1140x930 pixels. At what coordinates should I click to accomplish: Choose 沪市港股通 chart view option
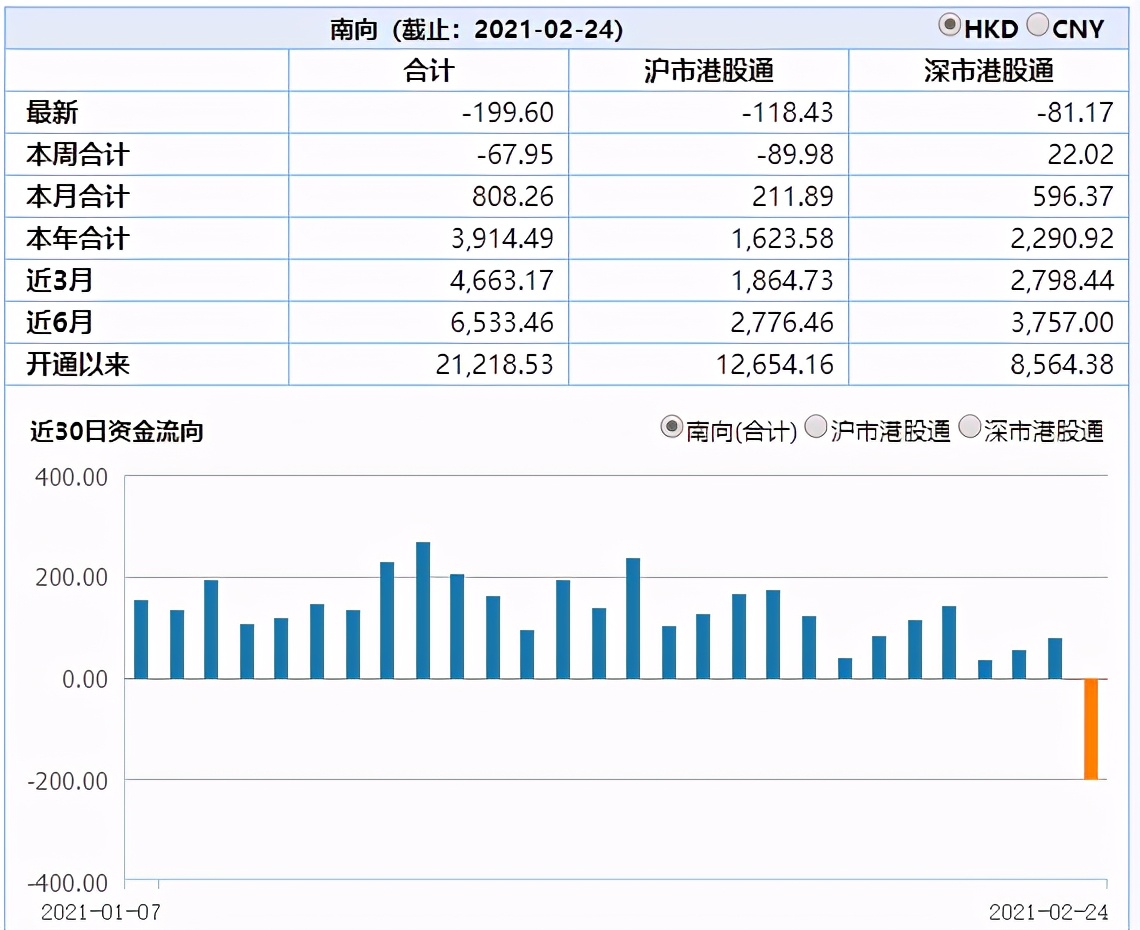815,428
